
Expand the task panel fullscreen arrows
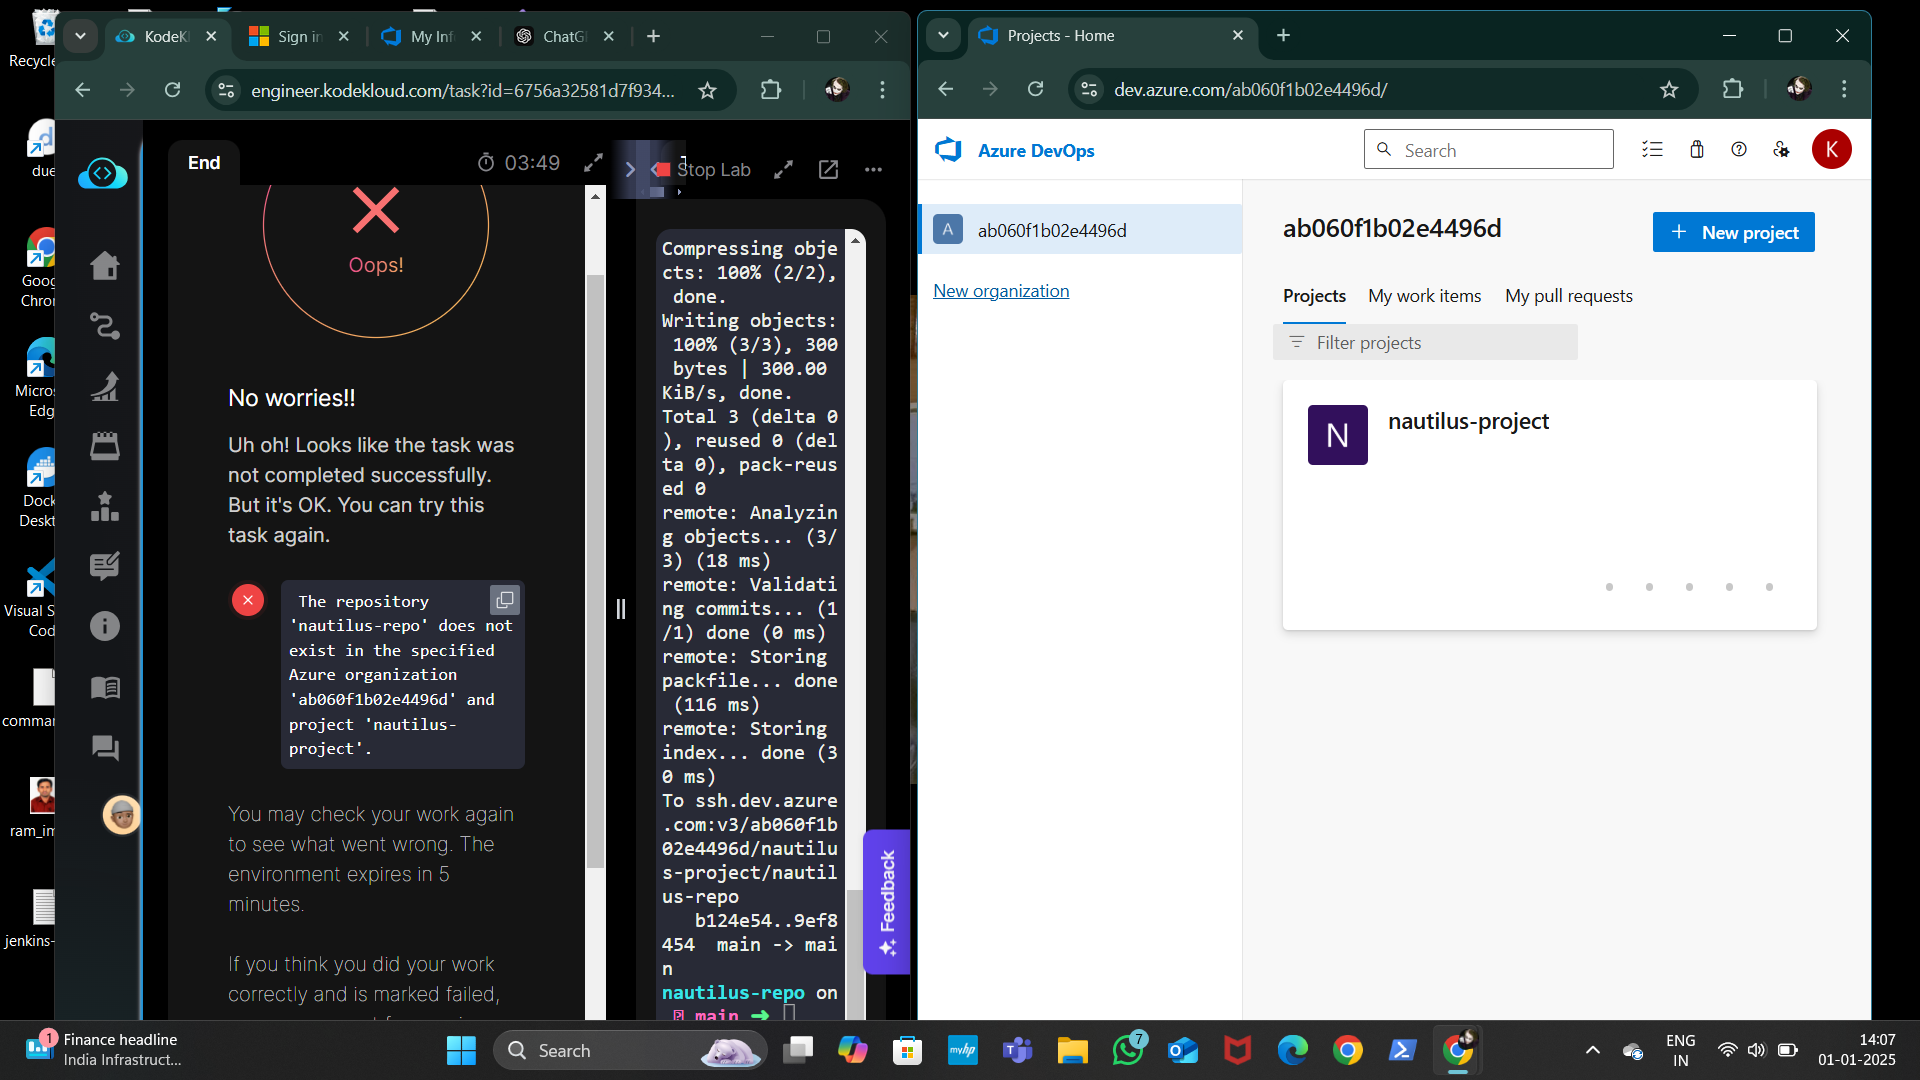(593, 163)
